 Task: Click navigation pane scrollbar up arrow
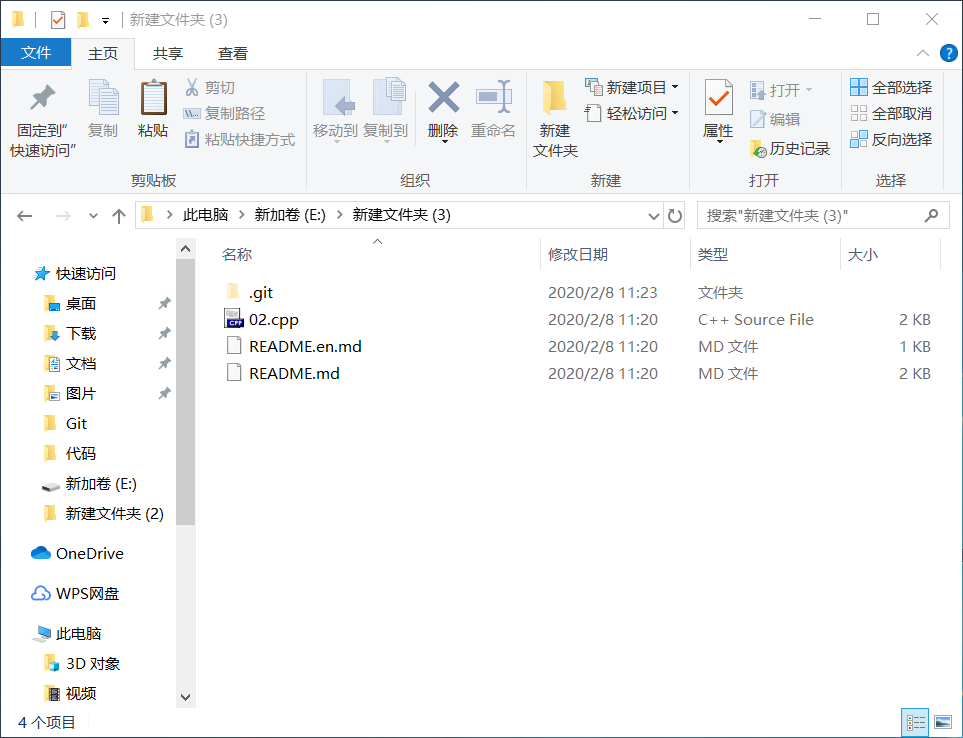click(x=185, y=249)
